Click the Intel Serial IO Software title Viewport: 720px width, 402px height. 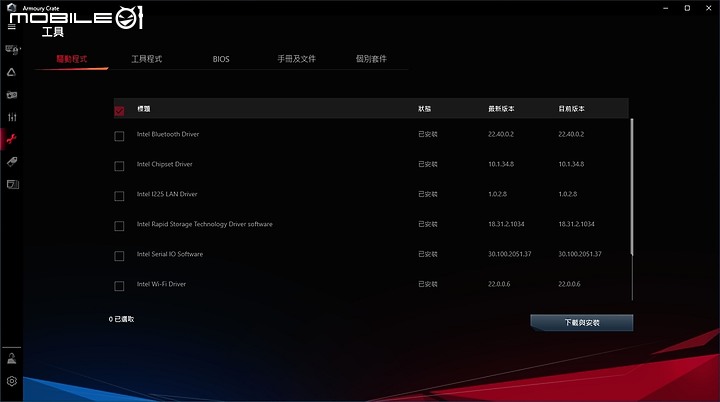click(x=170, y=254)
